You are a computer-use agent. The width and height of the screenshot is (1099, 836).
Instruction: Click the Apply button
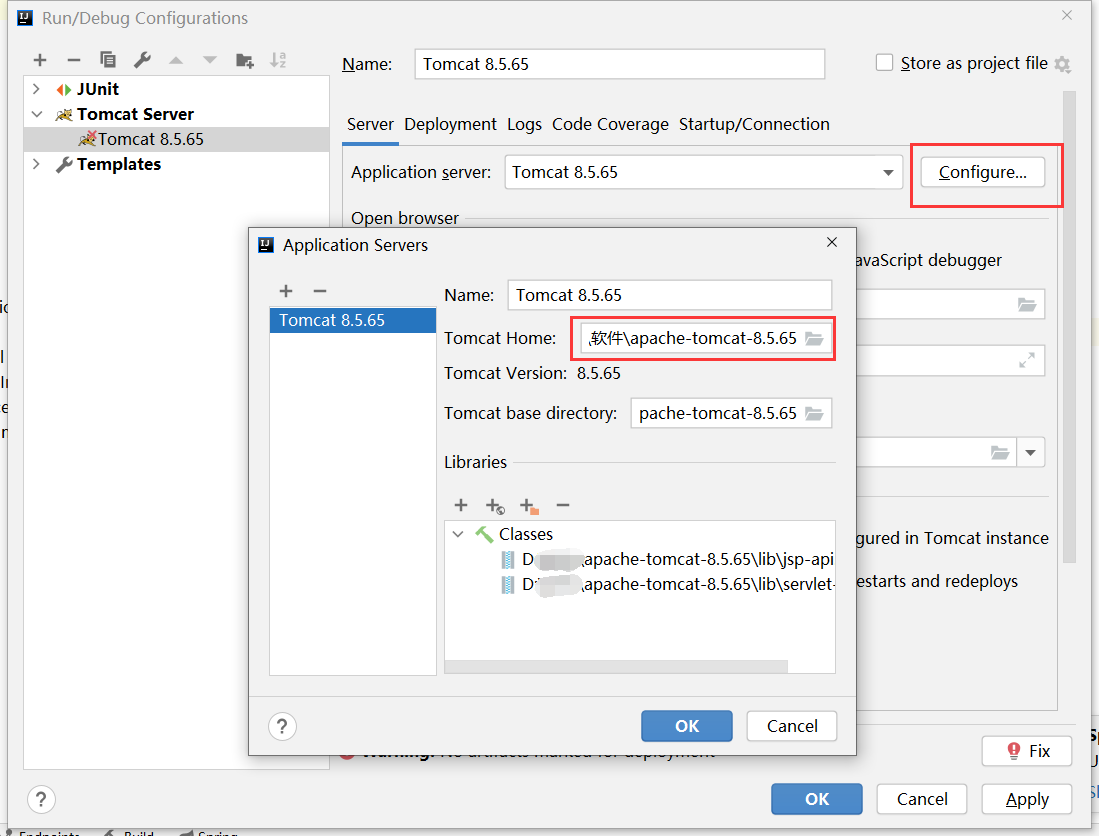[1027, 799]
